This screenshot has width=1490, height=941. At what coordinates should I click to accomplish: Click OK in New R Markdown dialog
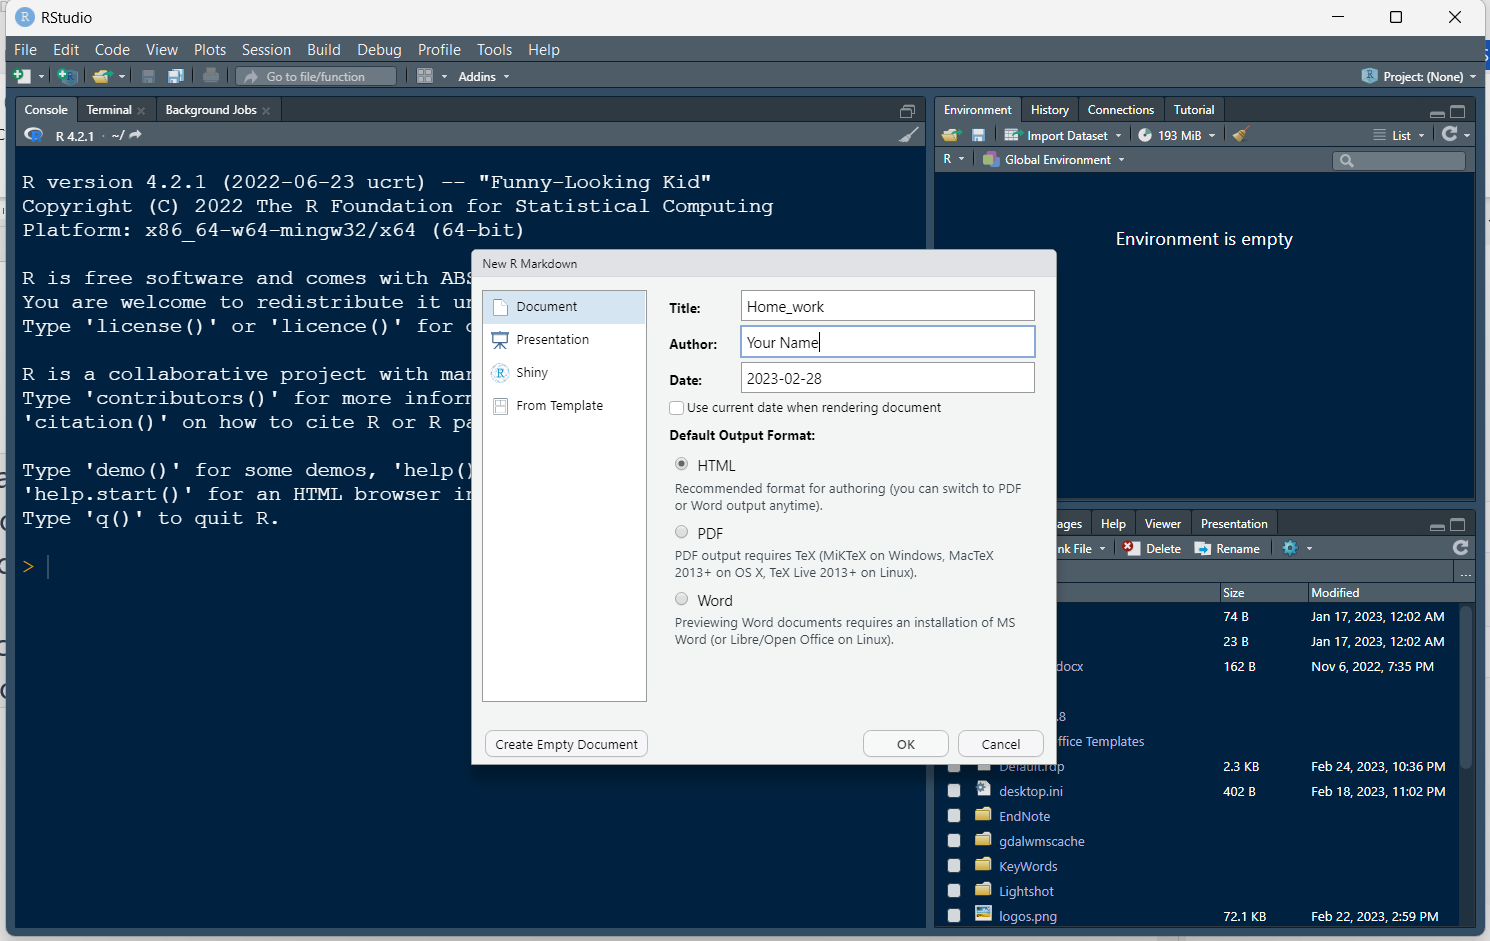[x=906, y=744]
